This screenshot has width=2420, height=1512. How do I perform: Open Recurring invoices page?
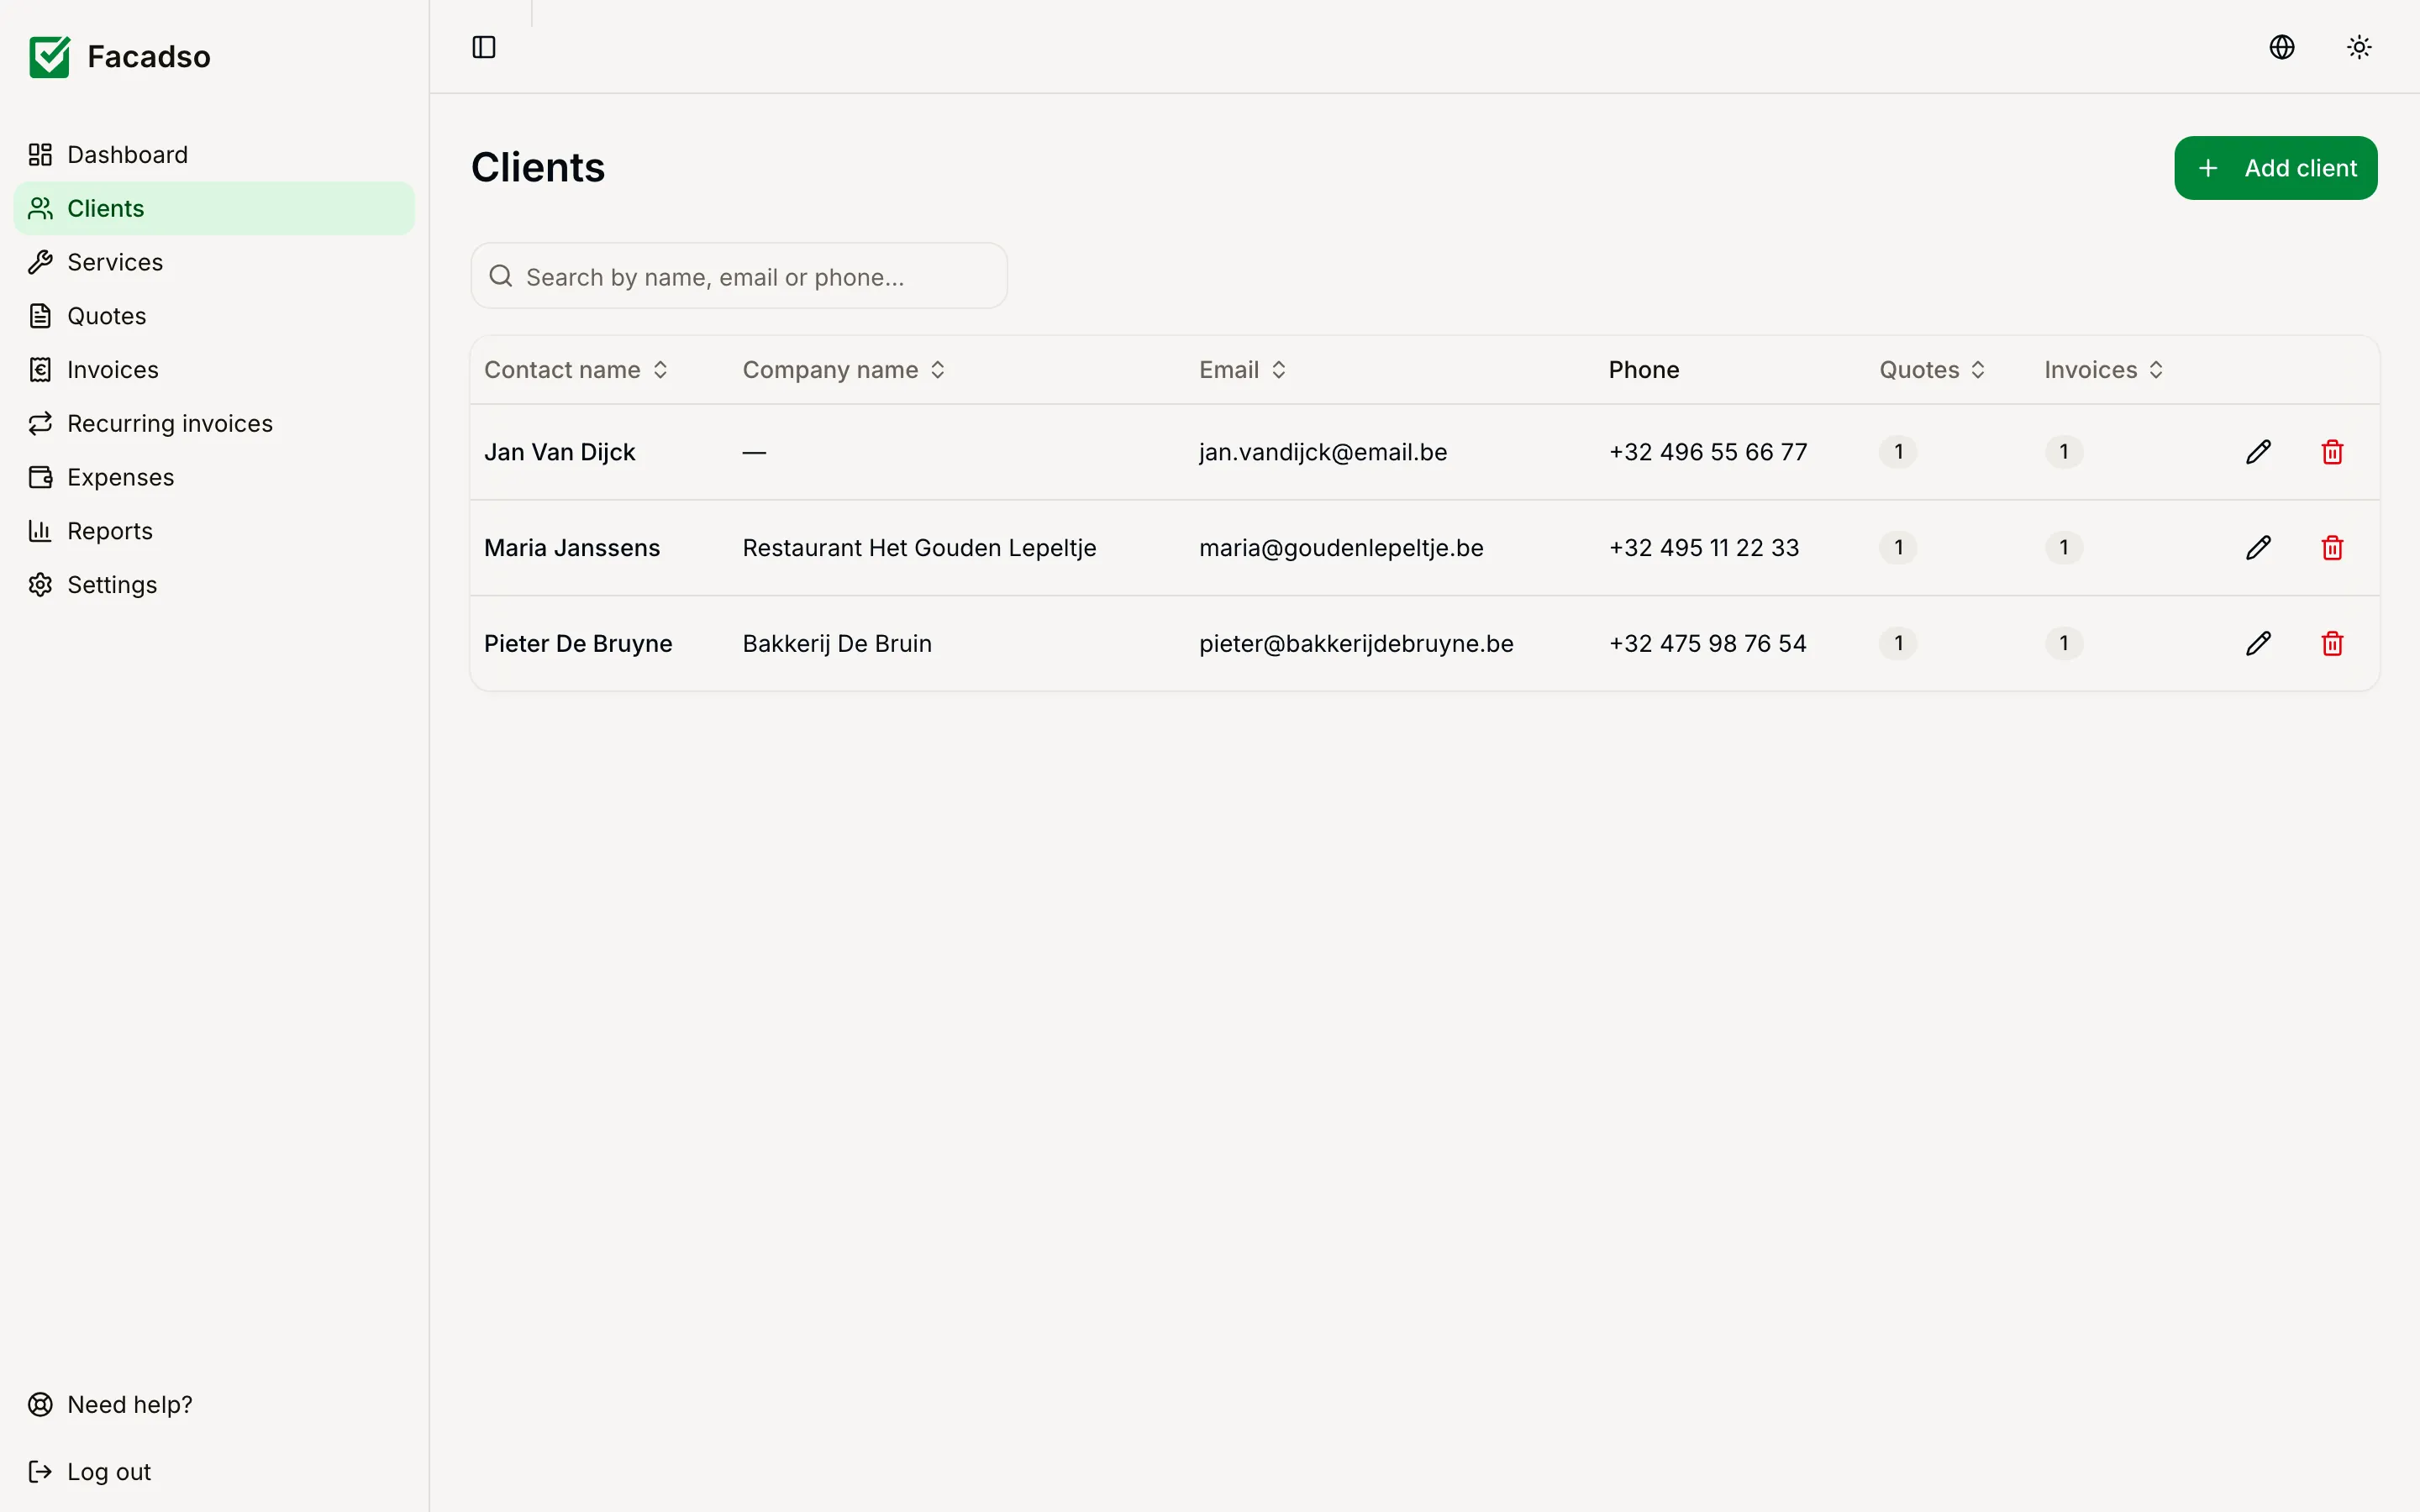point(214,424)
